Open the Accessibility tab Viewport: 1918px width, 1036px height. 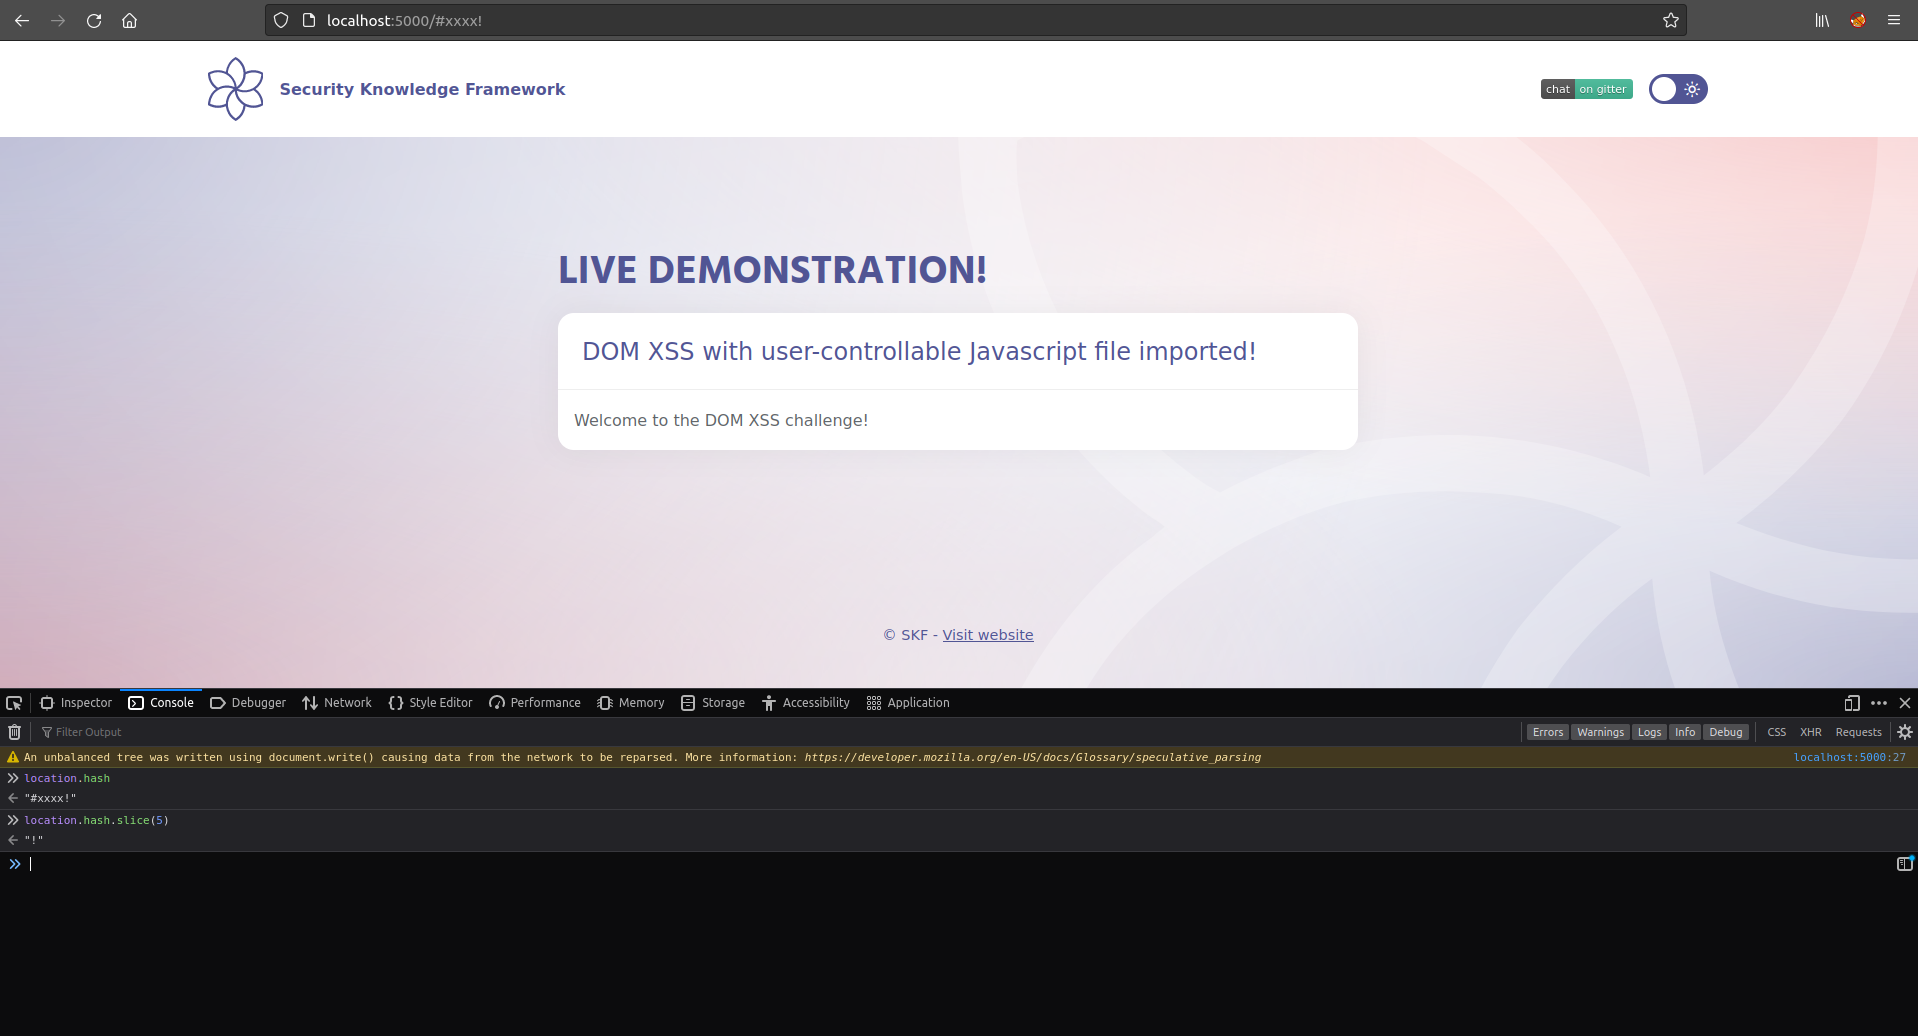pos(806,703)
